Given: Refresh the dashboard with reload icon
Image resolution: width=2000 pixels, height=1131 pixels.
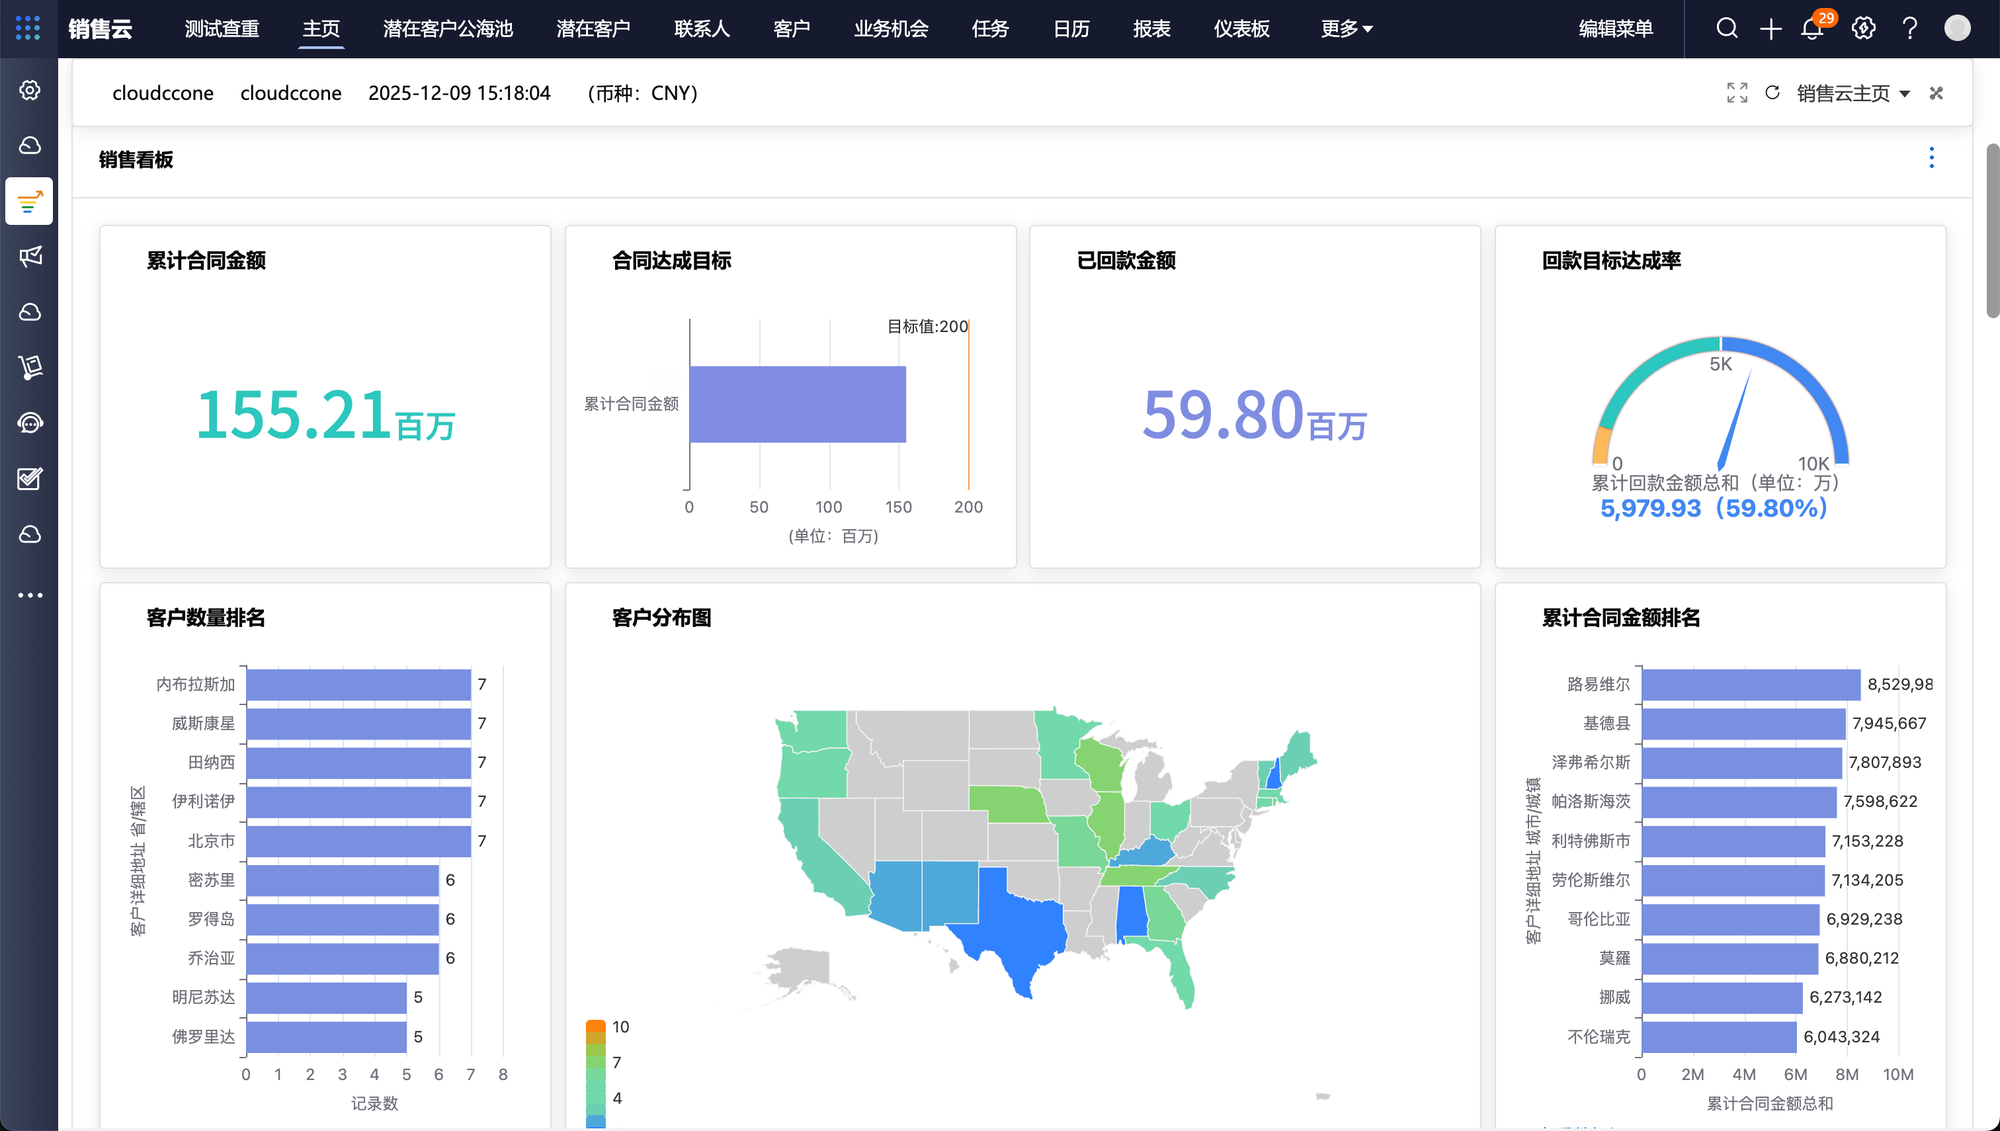Looking at the screenshot, I should (x=1772, y=93).
